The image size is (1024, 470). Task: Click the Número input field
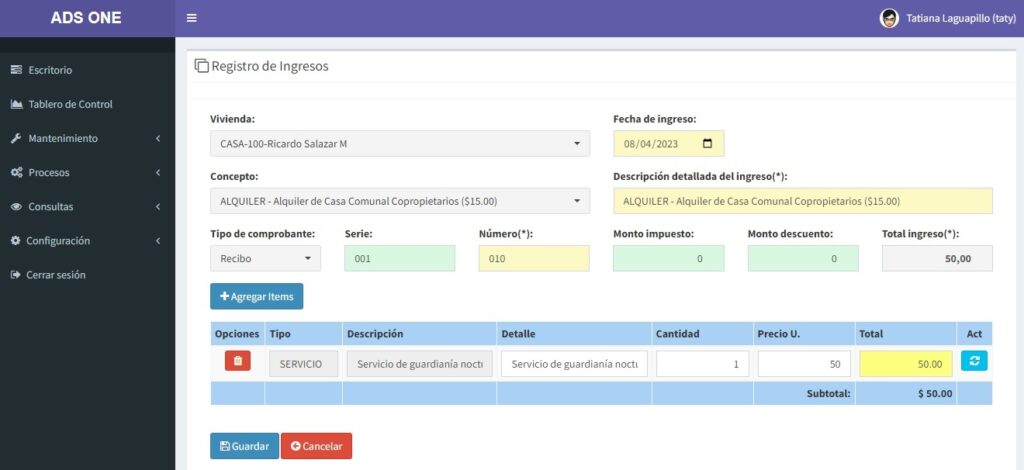pos(534,258)
